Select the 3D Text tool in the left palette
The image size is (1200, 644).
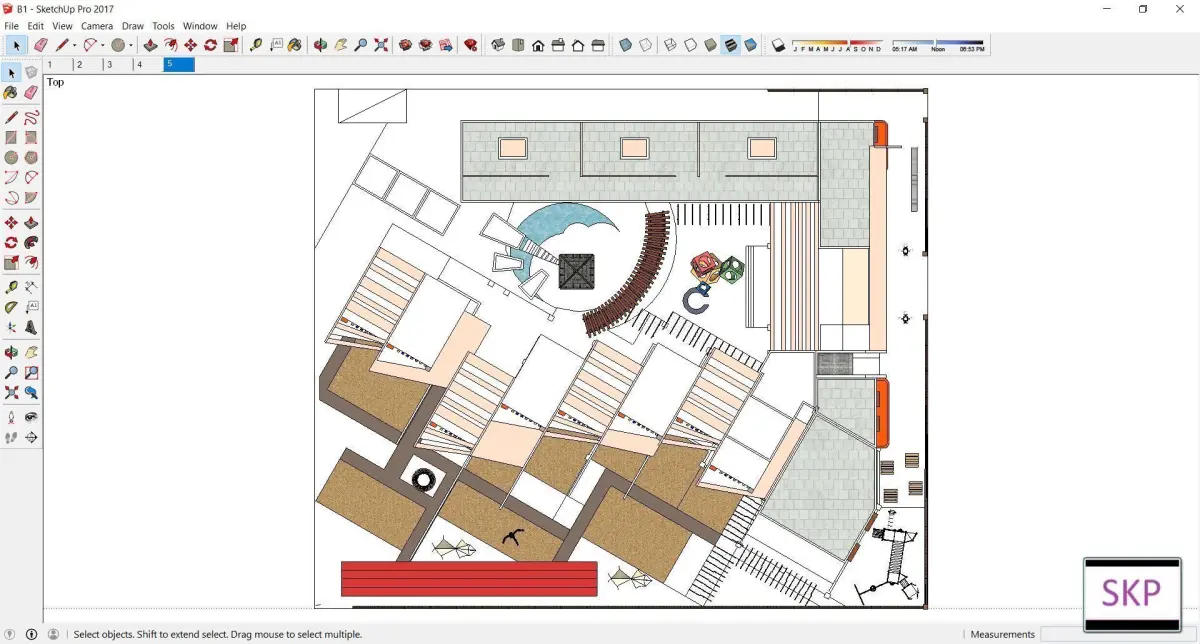pos(31,327)
